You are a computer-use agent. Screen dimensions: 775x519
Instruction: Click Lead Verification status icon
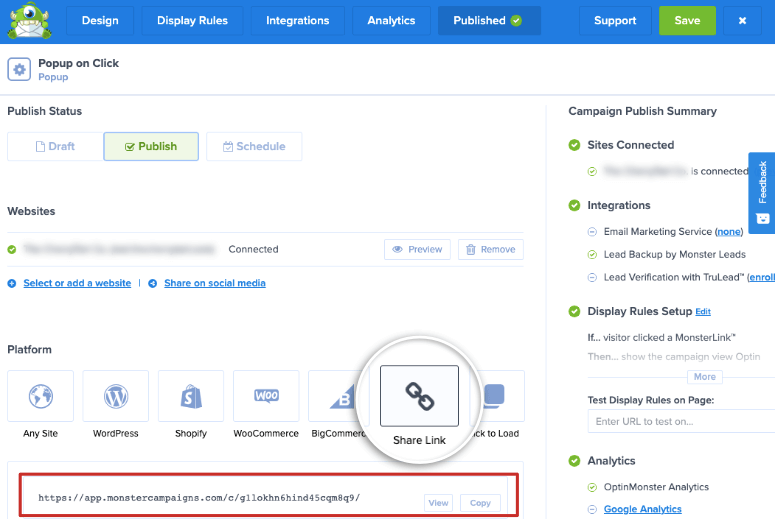click(x=592, y=277)
